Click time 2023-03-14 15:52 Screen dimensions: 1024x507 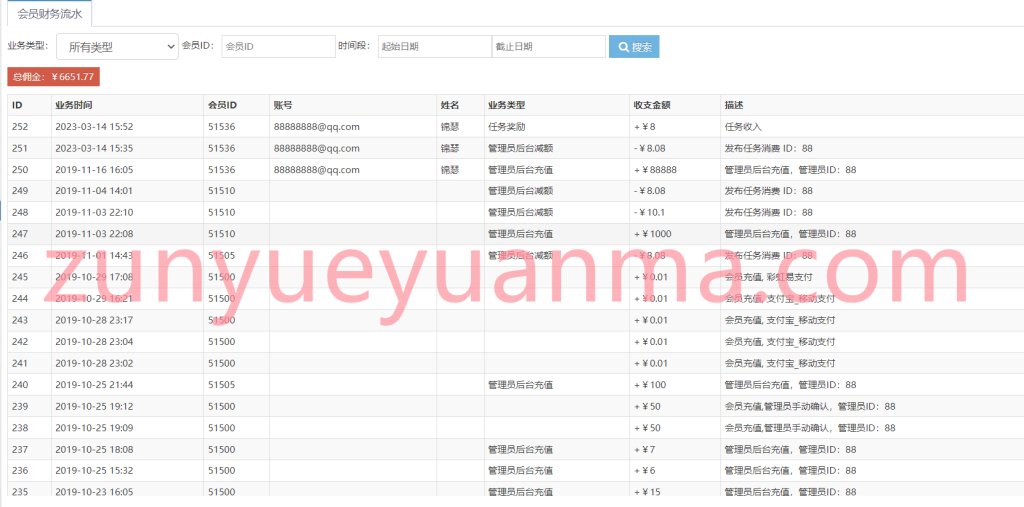[94, 127]
